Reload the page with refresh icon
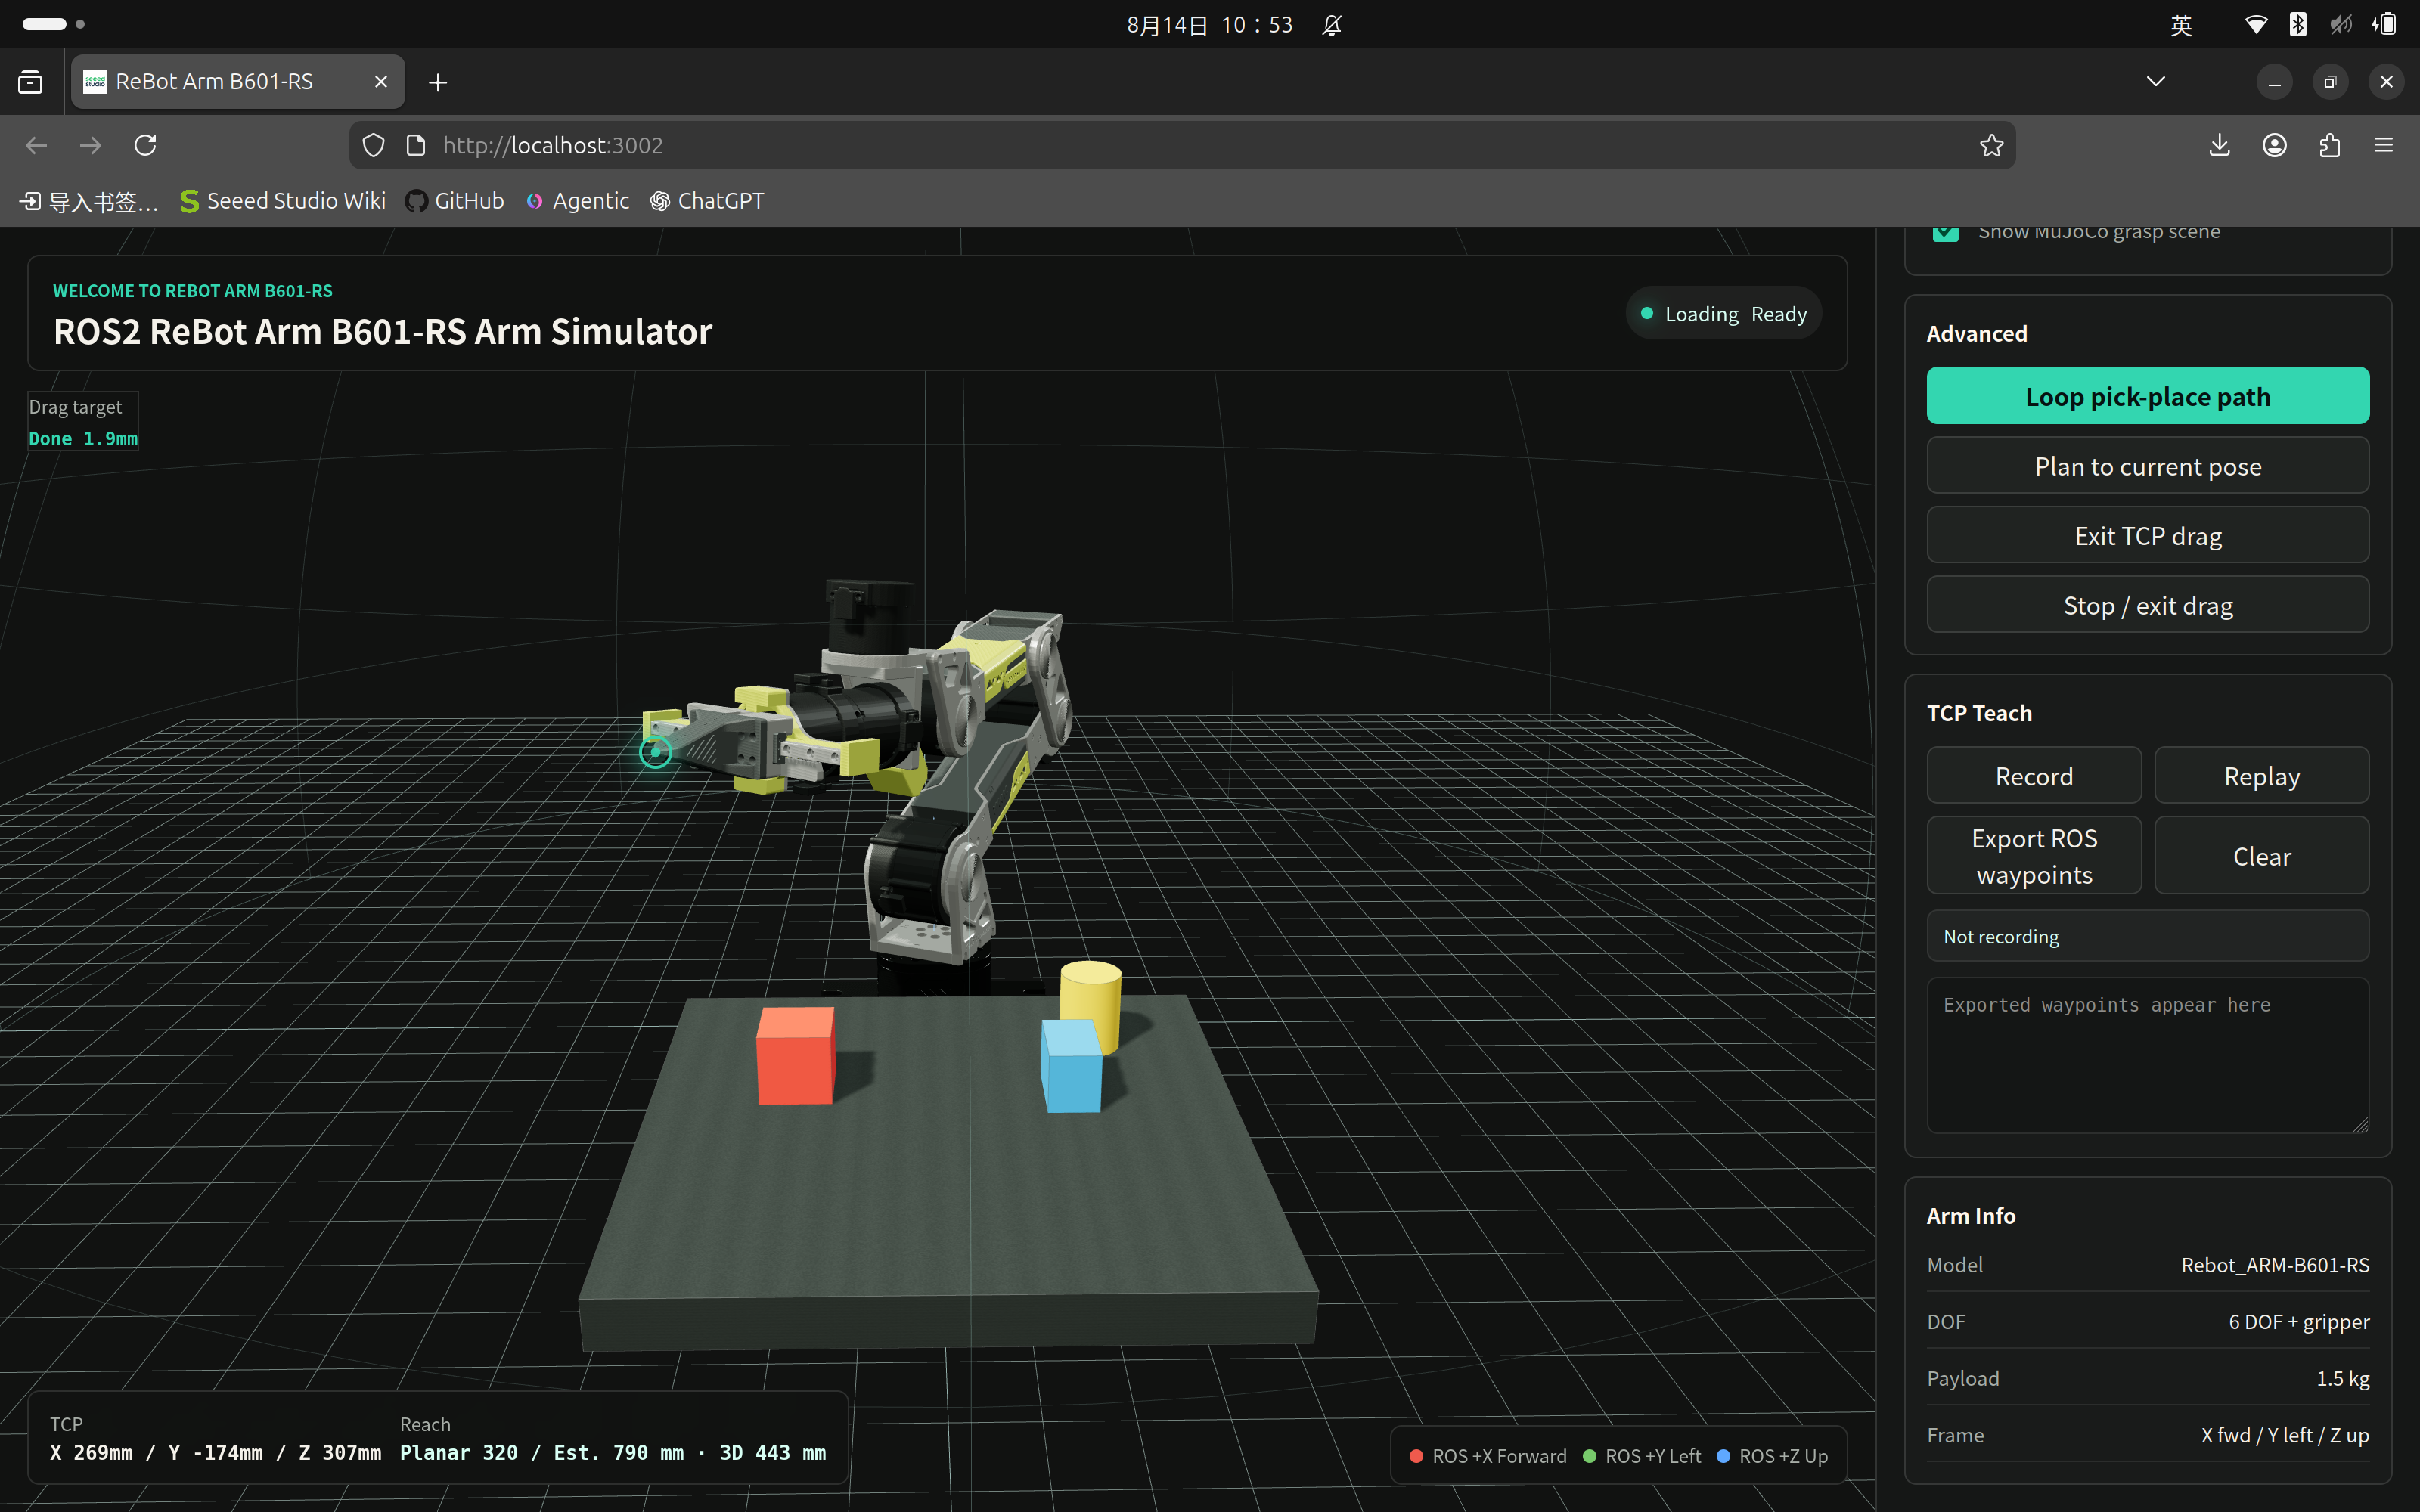This screenshot has height=1512, width=2420. coord(146,145)
